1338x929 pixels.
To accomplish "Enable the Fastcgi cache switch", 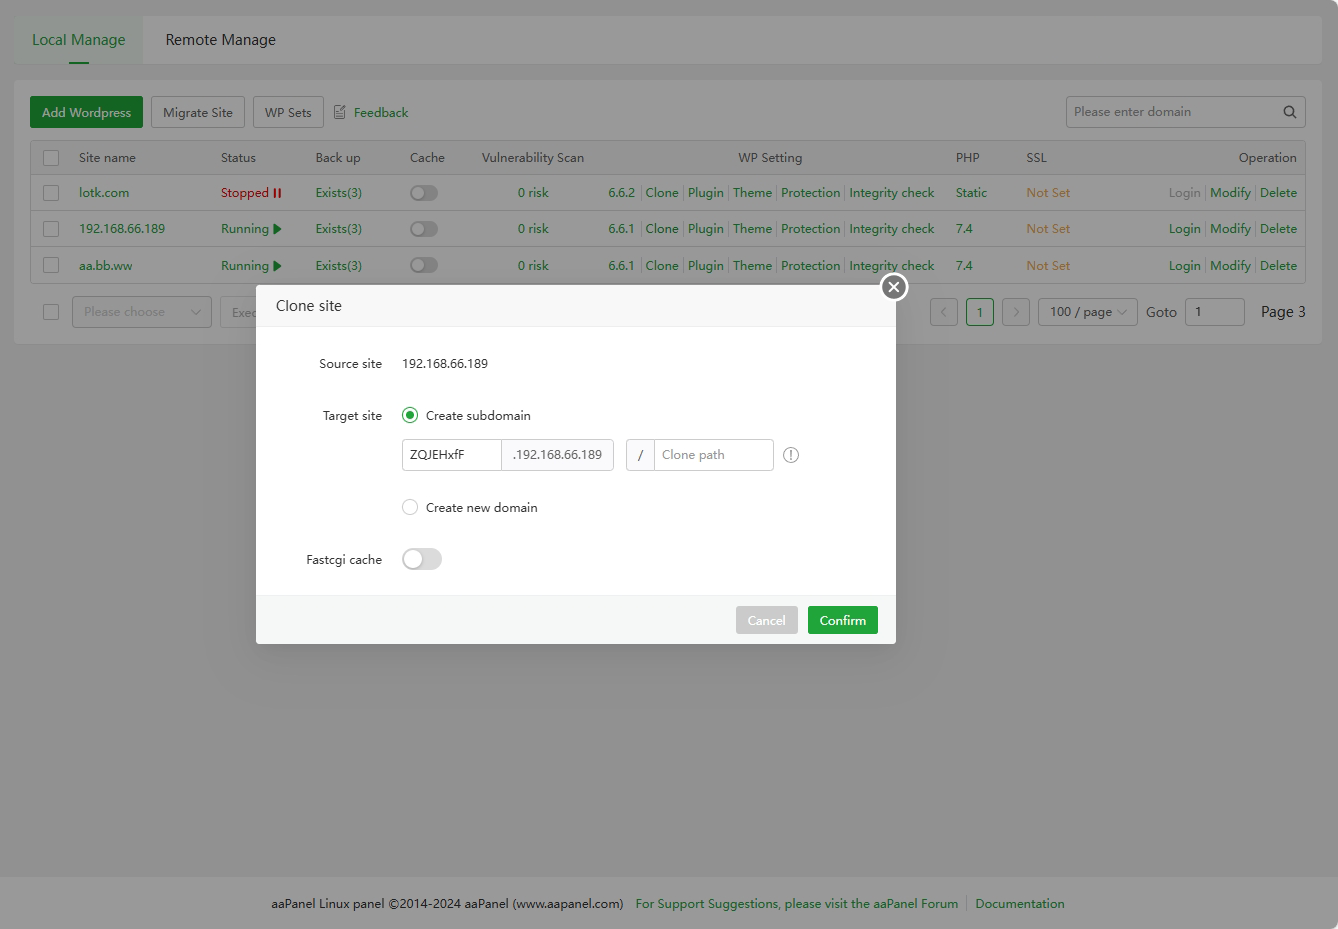I will point(421,559).
